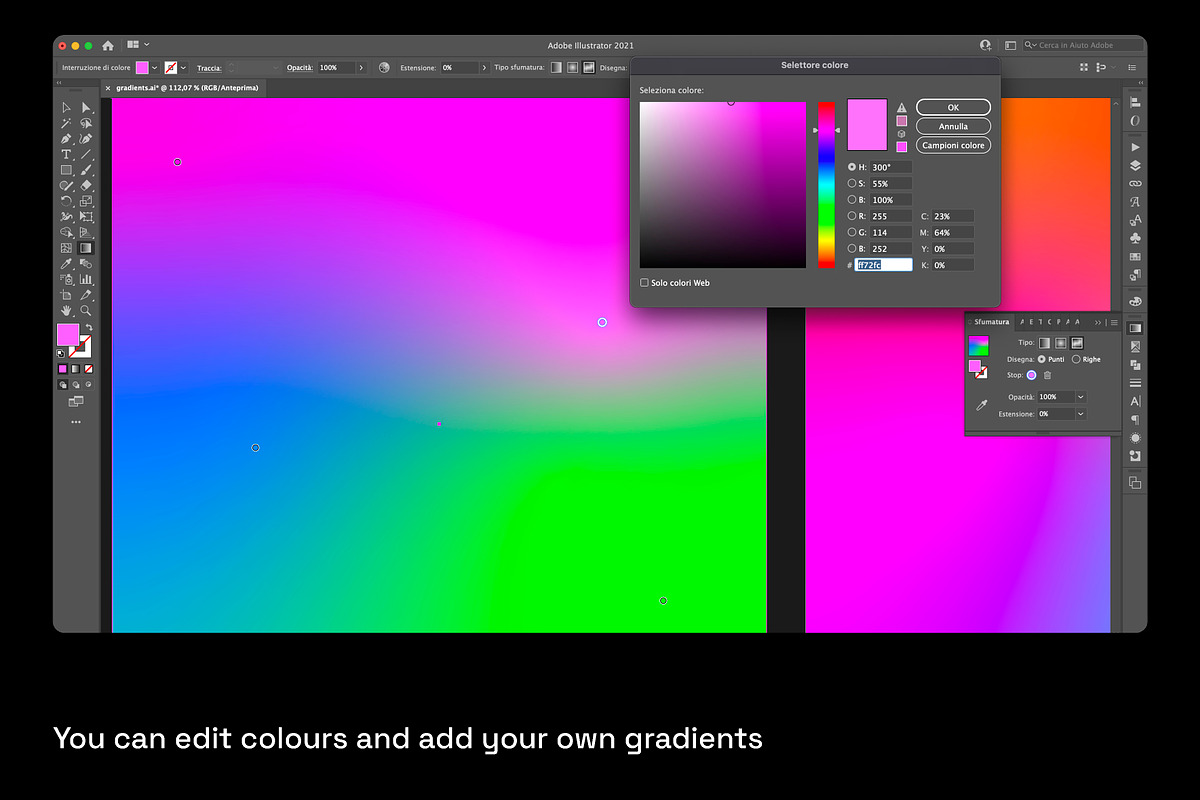Pick the Eyedropper tool in left toolbar

(x=66, y=264)
